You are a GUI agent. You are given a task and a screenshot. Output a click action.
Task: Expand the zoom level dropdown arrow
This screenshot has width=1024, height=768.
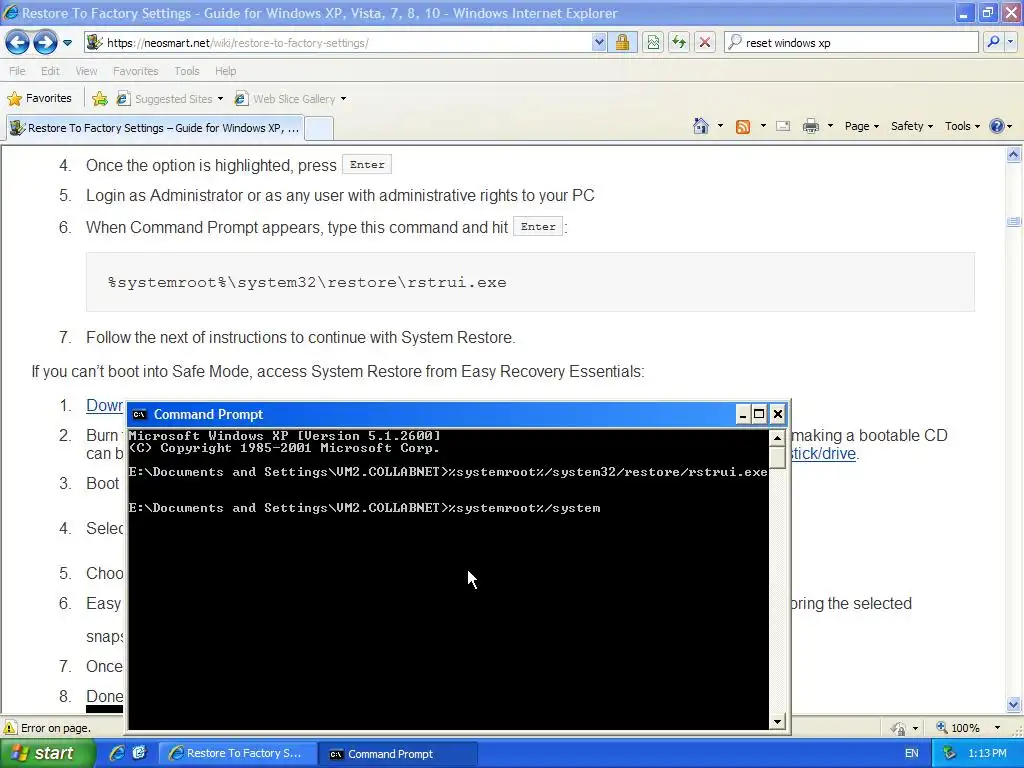coord(997,728)
